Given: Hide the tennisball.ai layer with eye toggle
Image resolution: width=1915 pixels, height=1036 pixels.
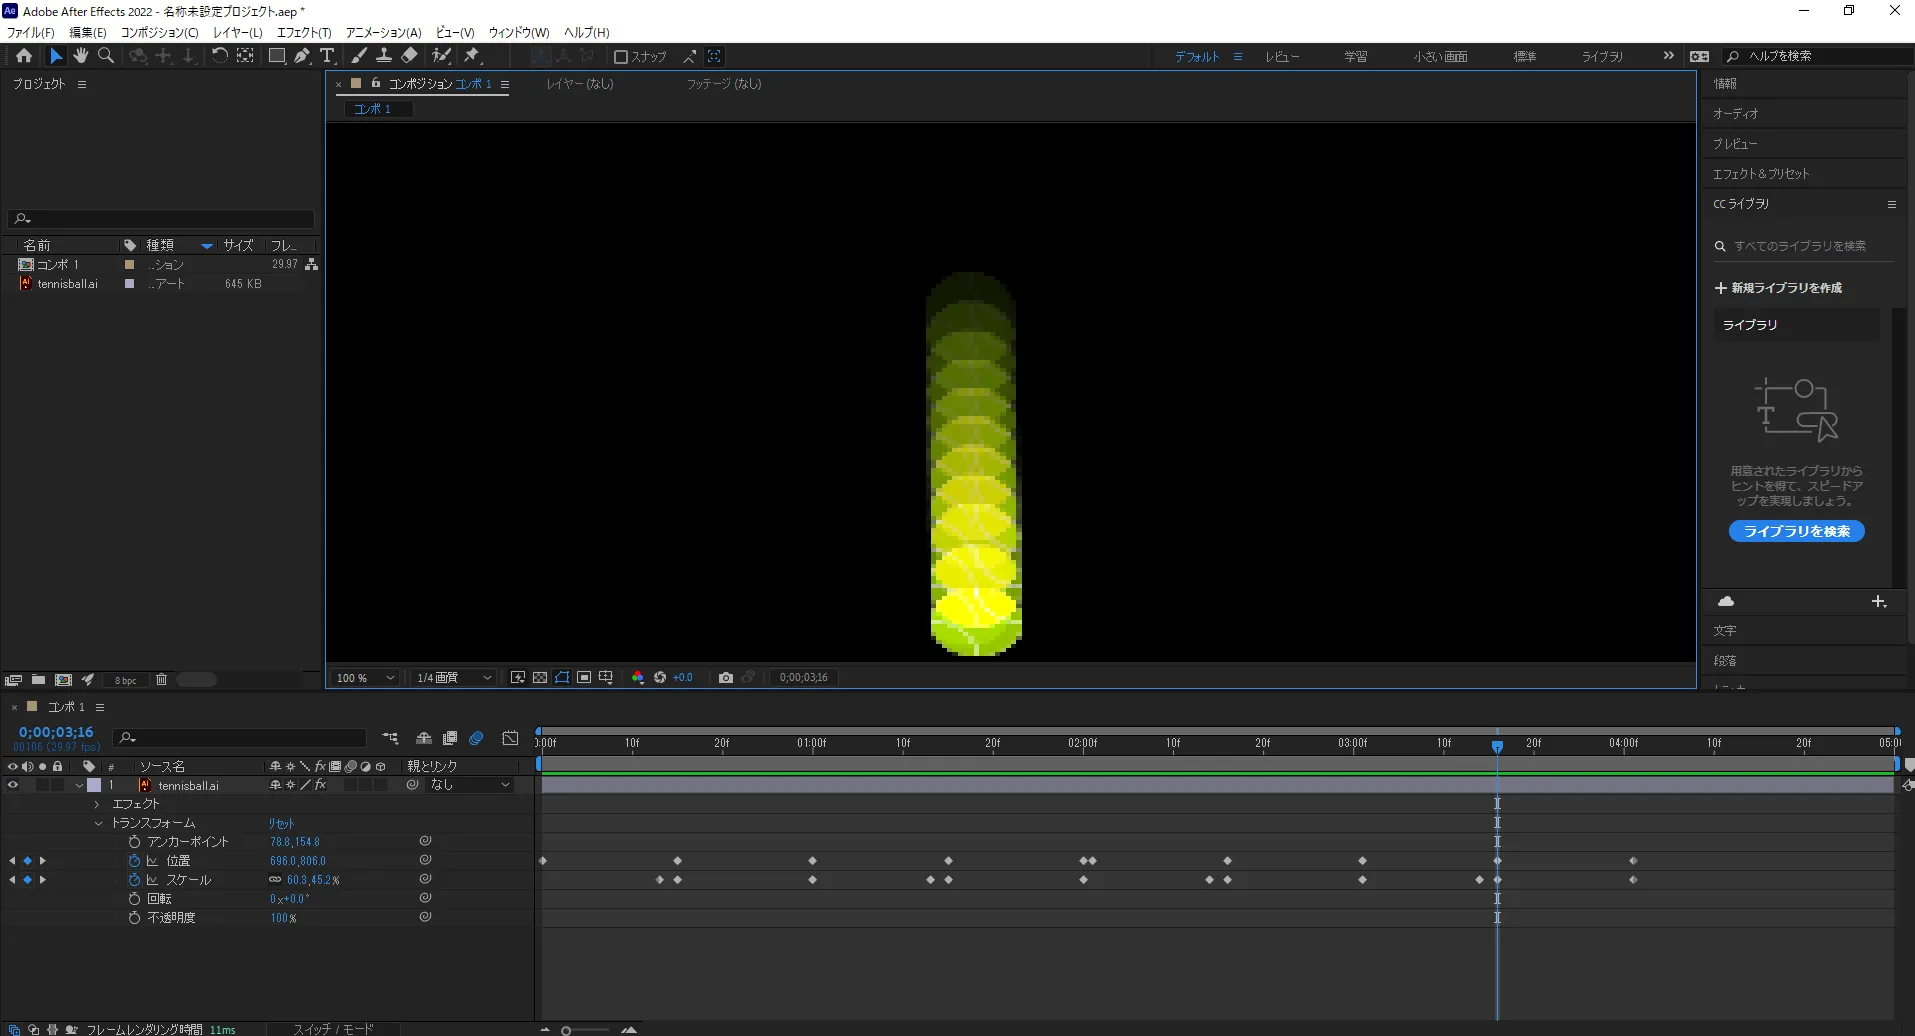Looking at the screenshot, I should tap(13, 786).
